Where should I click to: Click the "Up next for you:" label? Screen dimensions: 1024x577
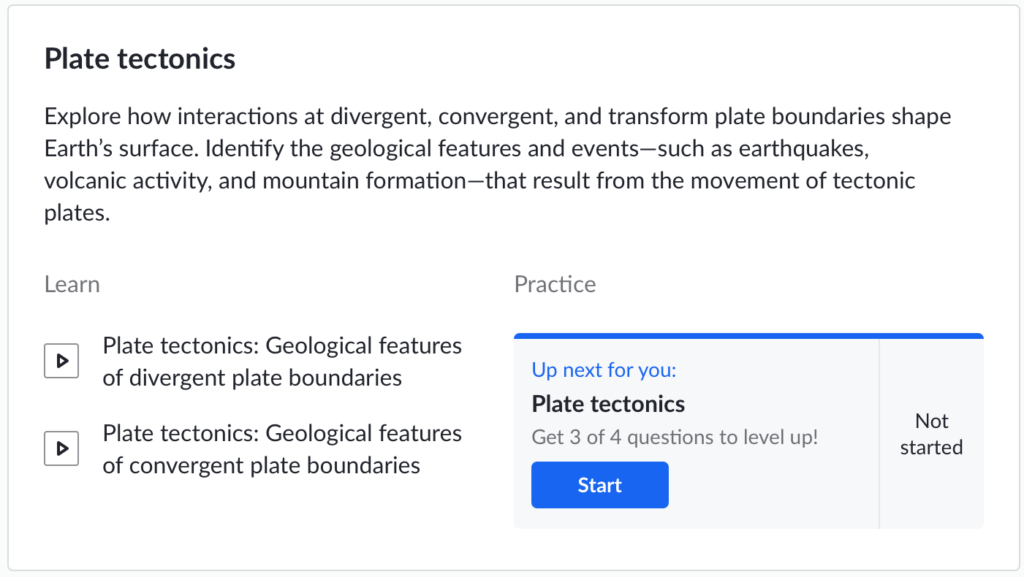[604, 370]
